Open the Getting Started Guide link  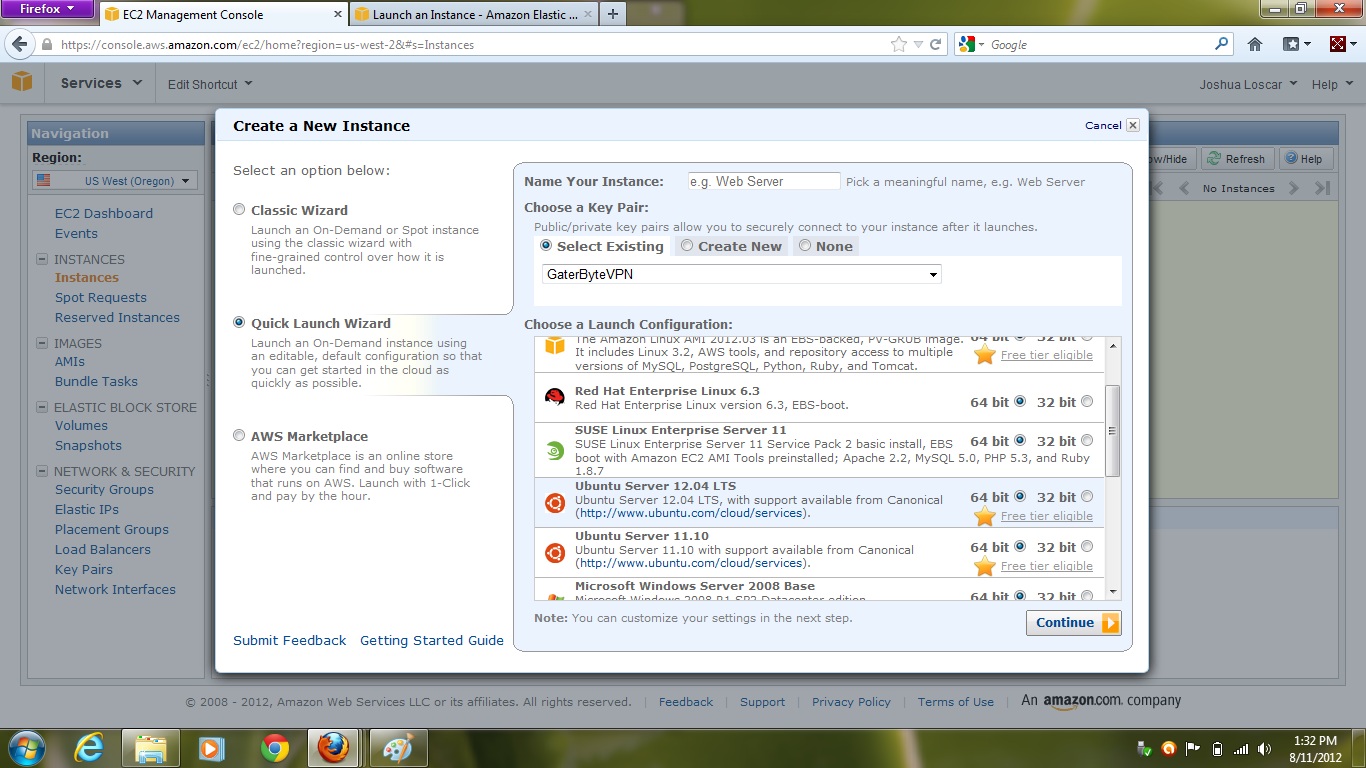point(432,640)
